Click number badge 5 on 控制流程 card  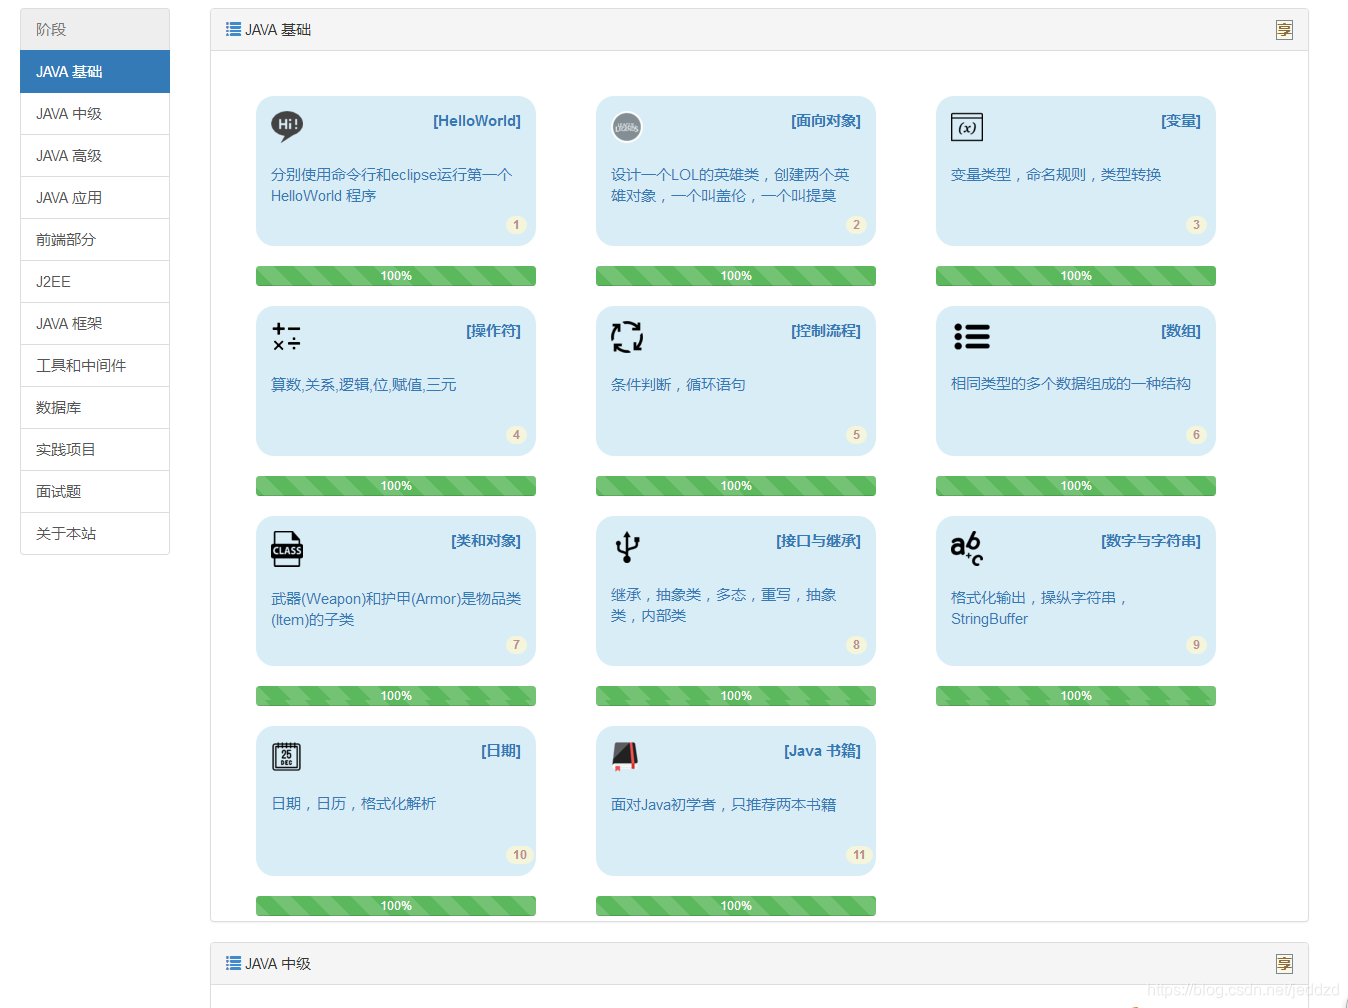(856, 435)
